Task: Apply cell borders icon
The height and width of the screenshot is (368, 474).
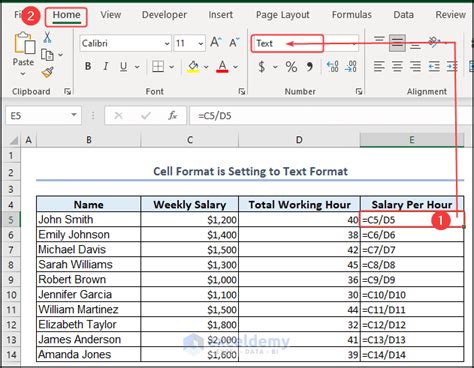Action: click(158, 66)
